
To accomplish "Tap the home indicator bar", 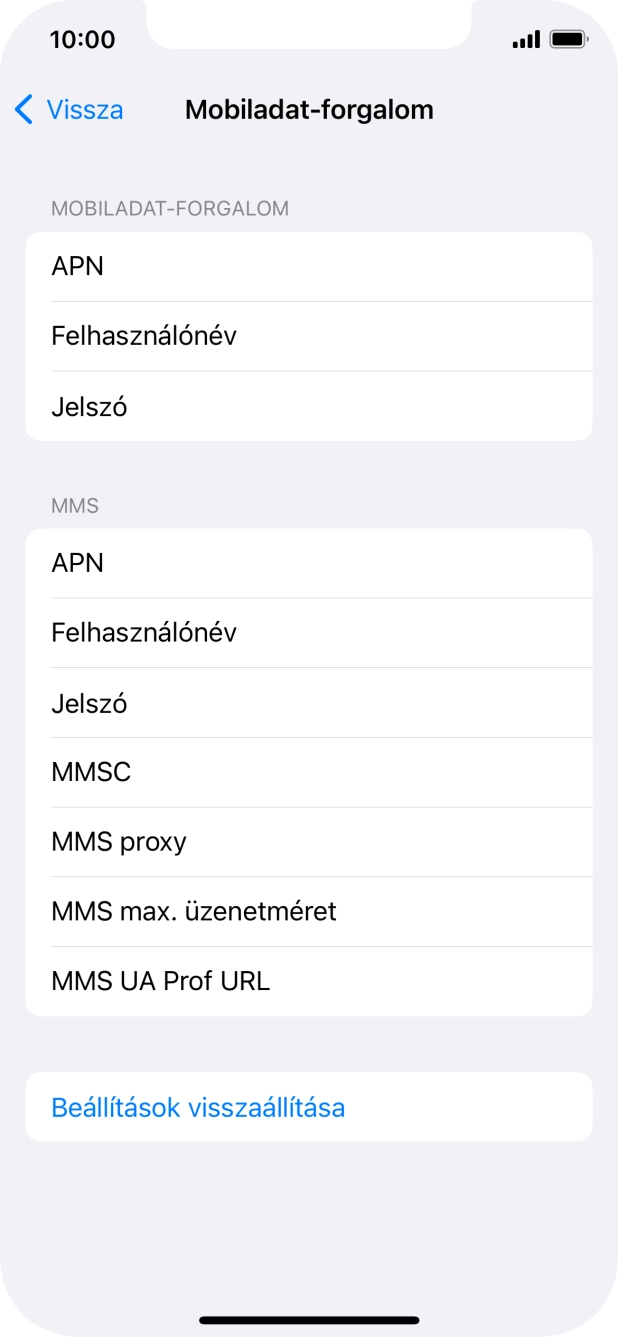I will pos(309,1318).
